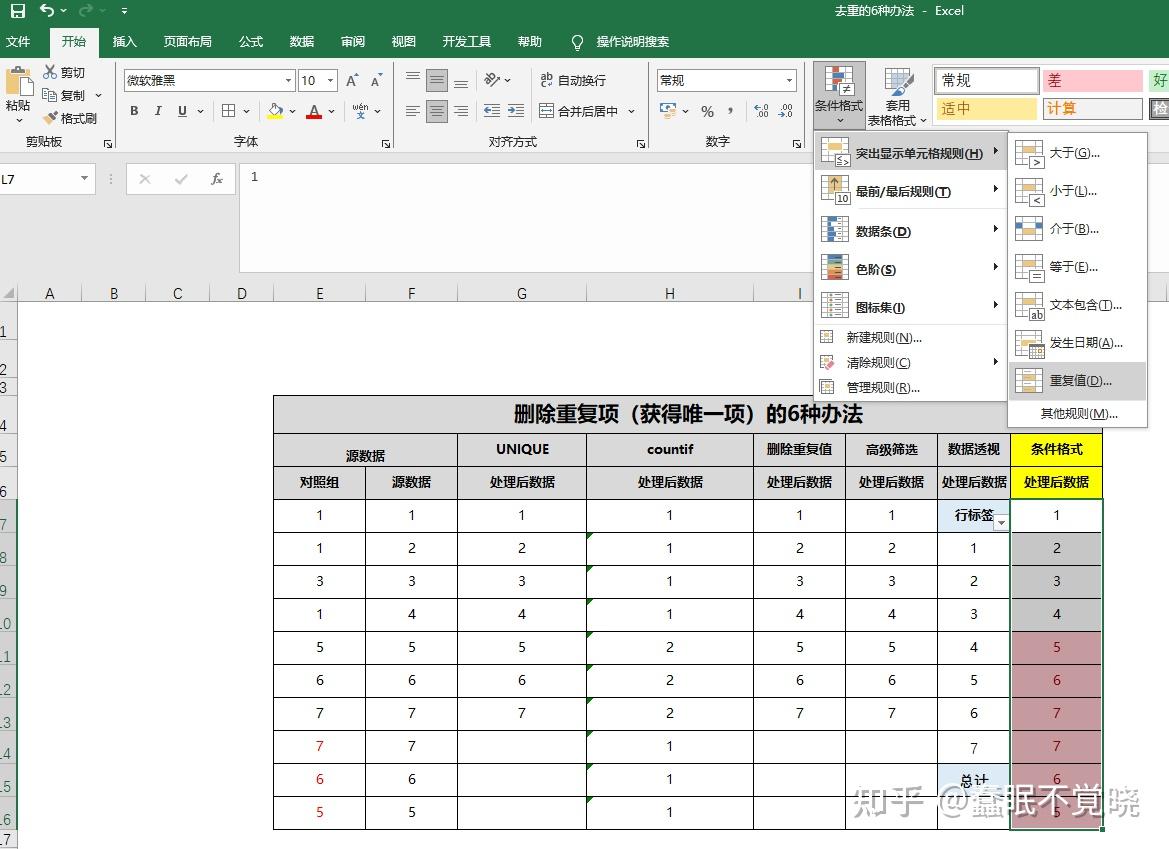Apply the 计算 (Calculation) cell style
The width and height of the screenshot is (1169, 849).
(1092, 109)
